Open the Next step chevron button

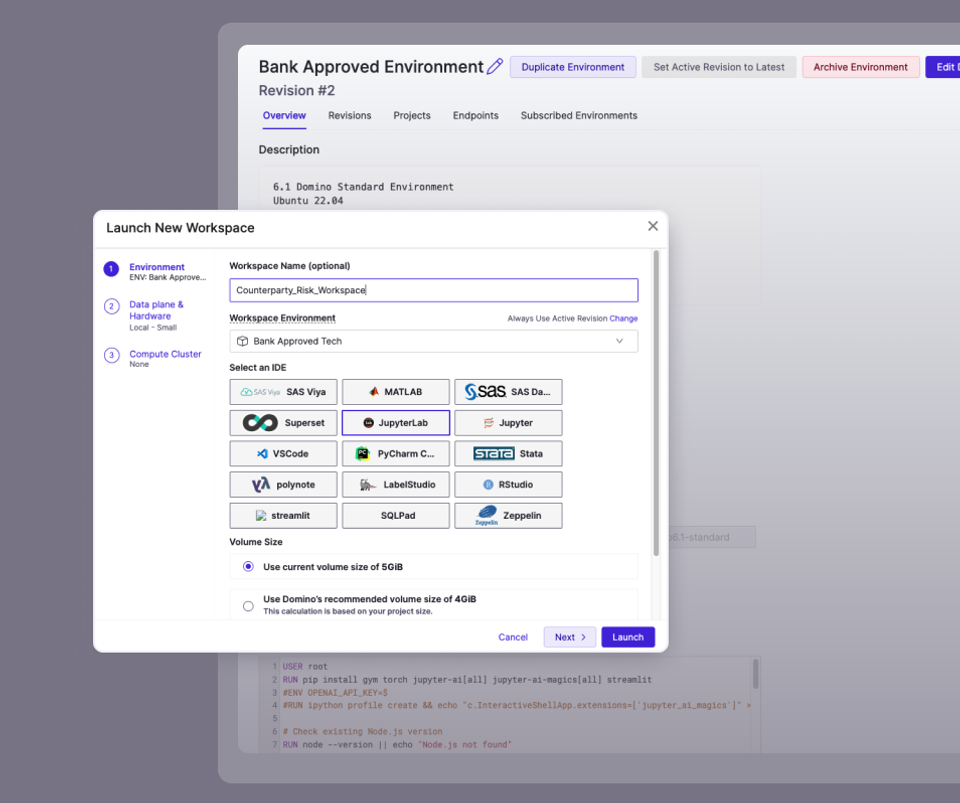pos(569,637)
